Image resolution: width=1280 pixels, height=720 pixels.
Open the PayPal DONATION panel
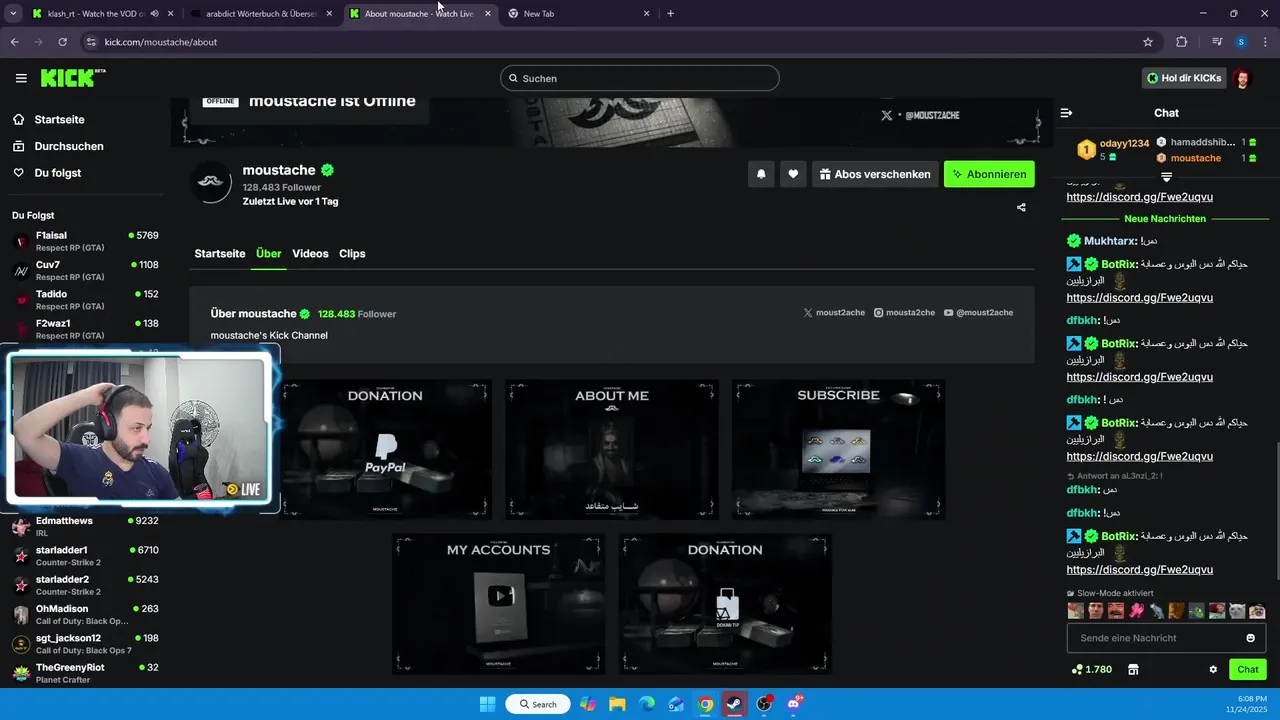385,450
